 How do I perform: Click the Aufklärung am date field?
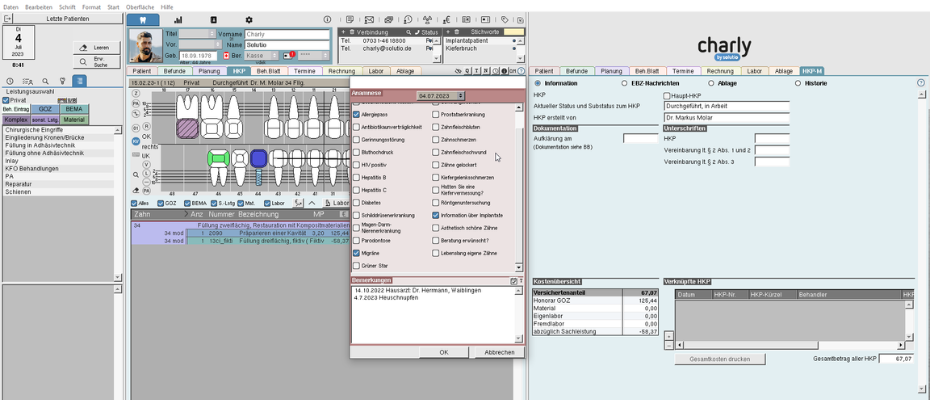click(641, 138)
